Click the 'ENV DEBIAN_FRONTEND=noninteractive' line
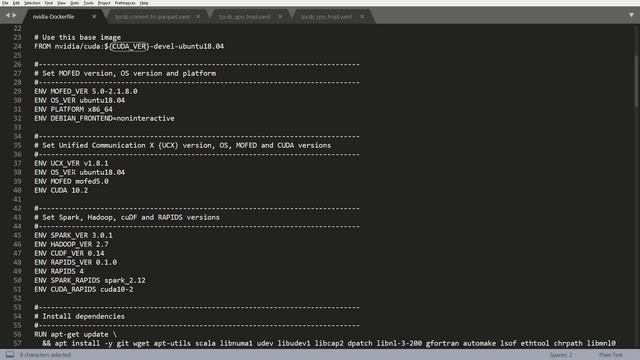 point(104,118)
